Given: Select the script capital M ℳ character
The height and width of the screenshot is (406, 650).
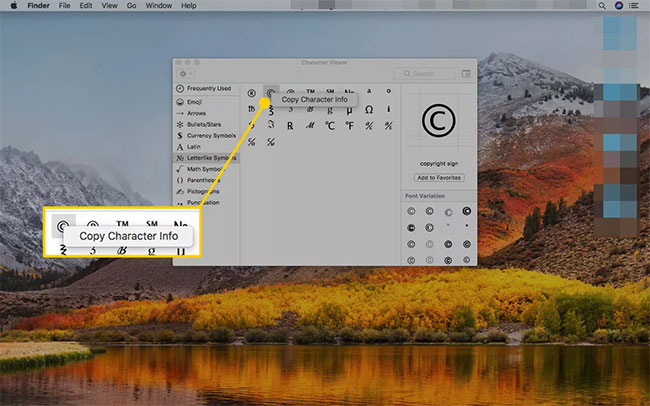Looking at the screenshot, I should click(310, 126).
